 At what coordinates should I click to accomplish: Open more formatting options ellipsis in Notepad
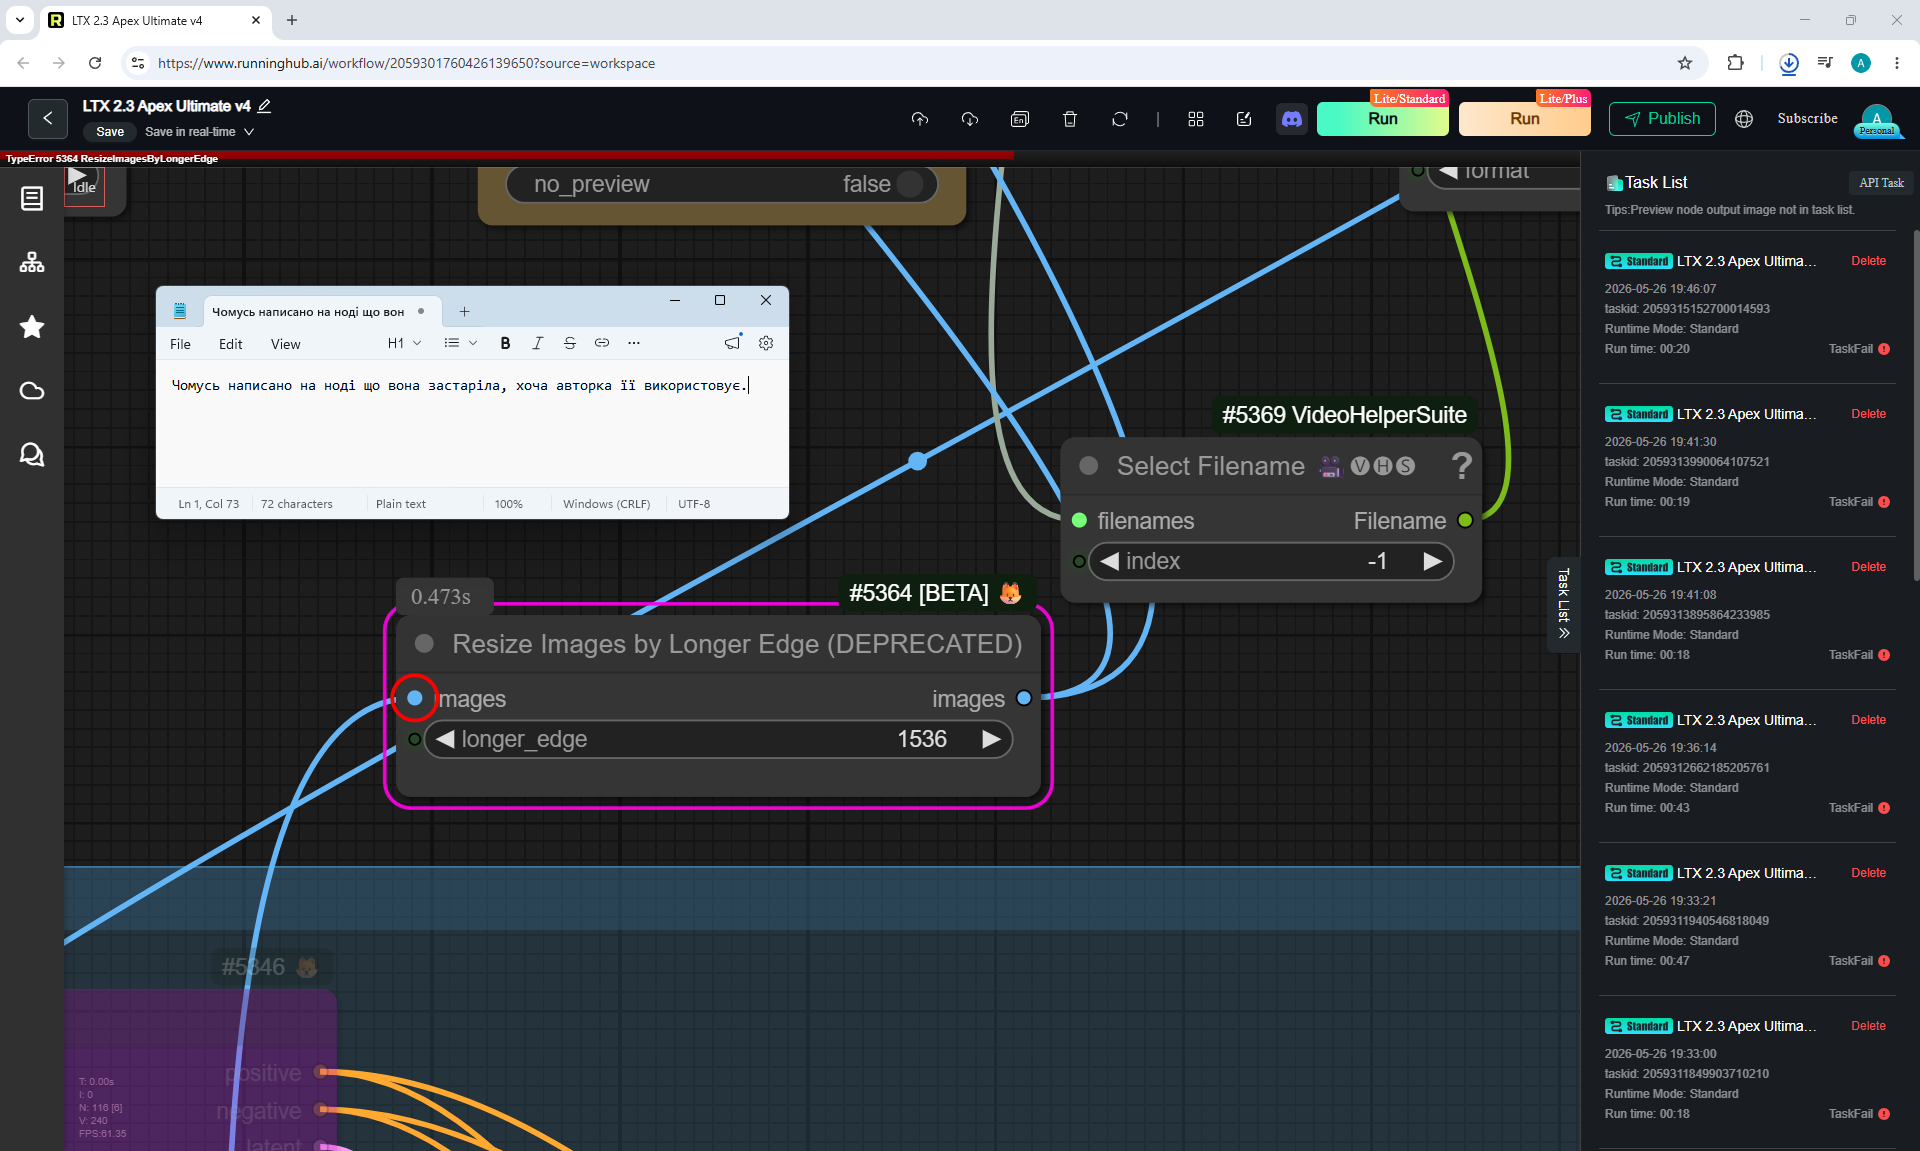(634, 343)
